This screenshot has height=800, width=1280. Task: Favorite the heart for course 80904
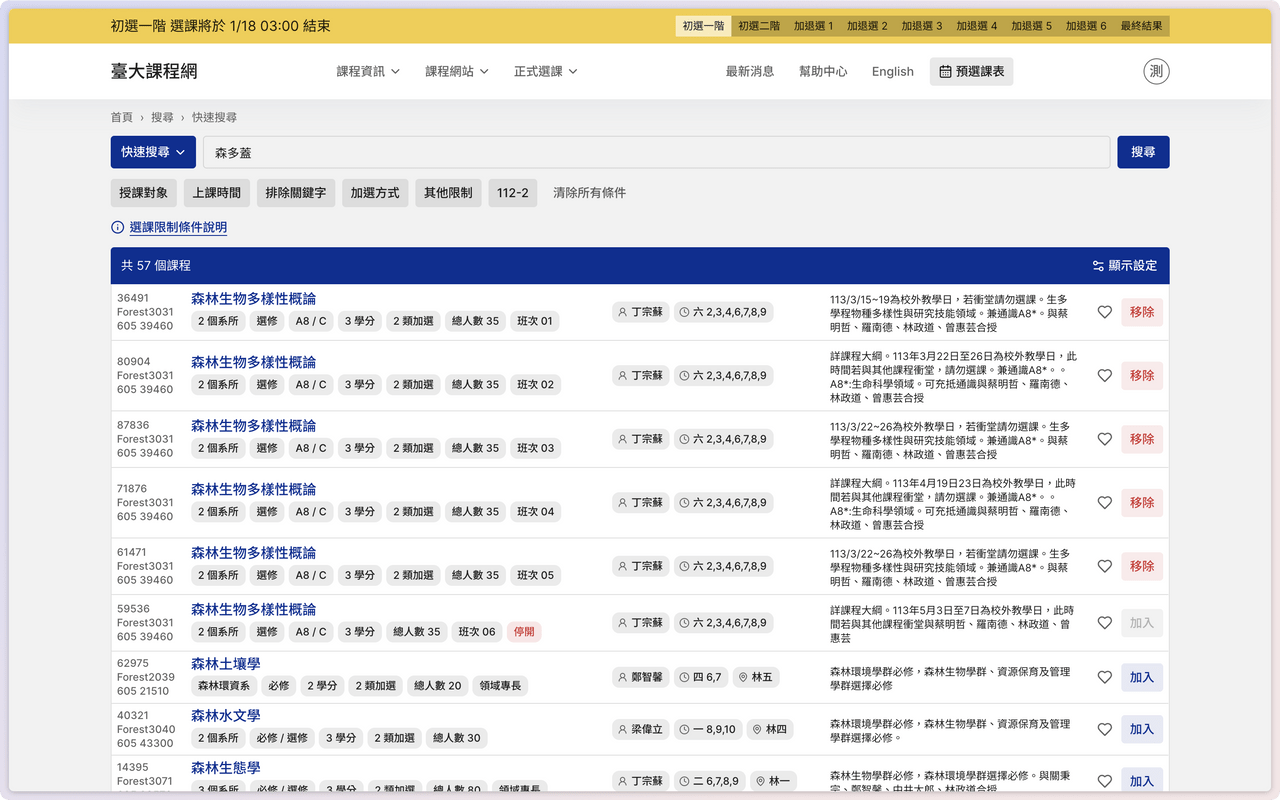tap(1104, 376)
